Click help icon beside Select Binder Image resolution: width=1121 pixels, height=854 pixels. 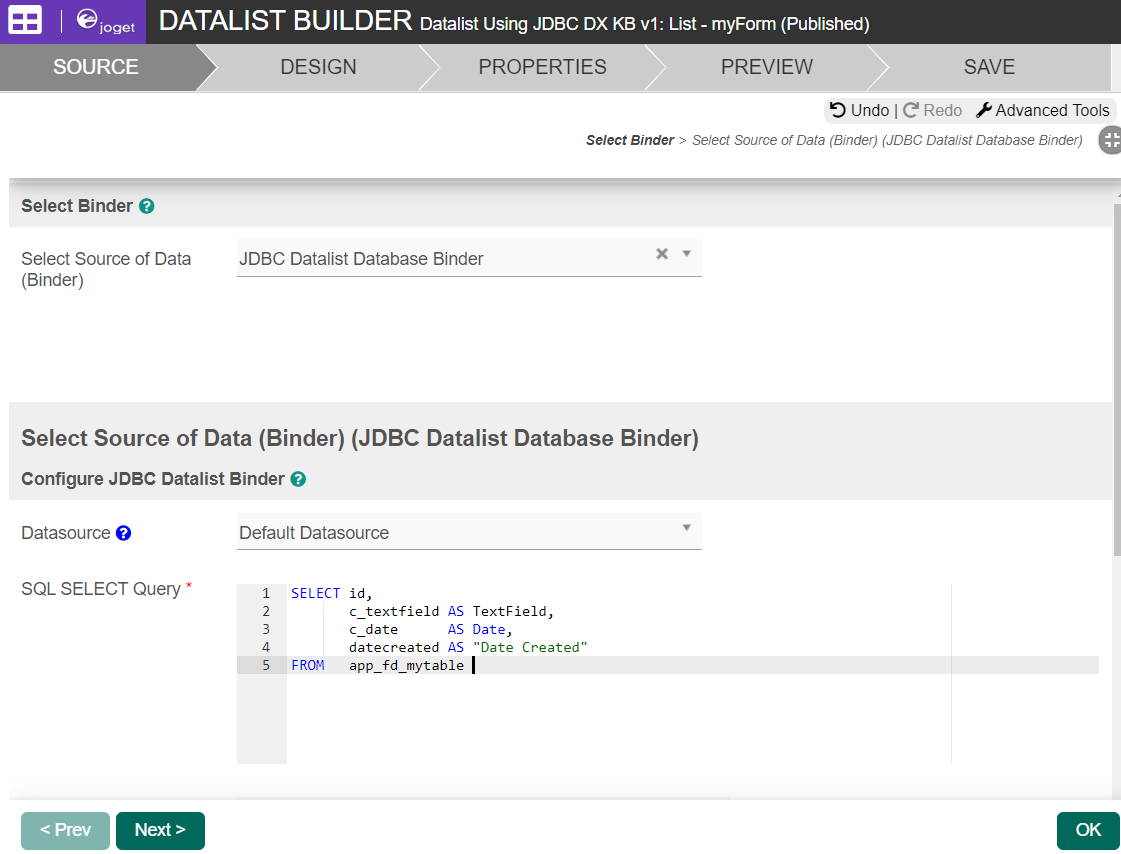point(147,206)
